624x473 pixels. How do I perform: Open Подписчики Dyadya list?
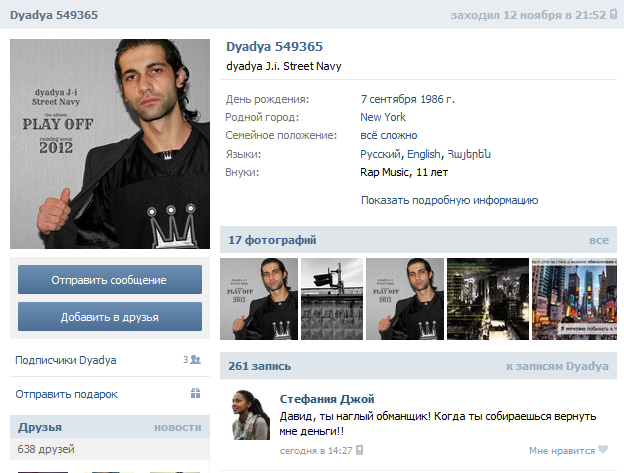66,360
